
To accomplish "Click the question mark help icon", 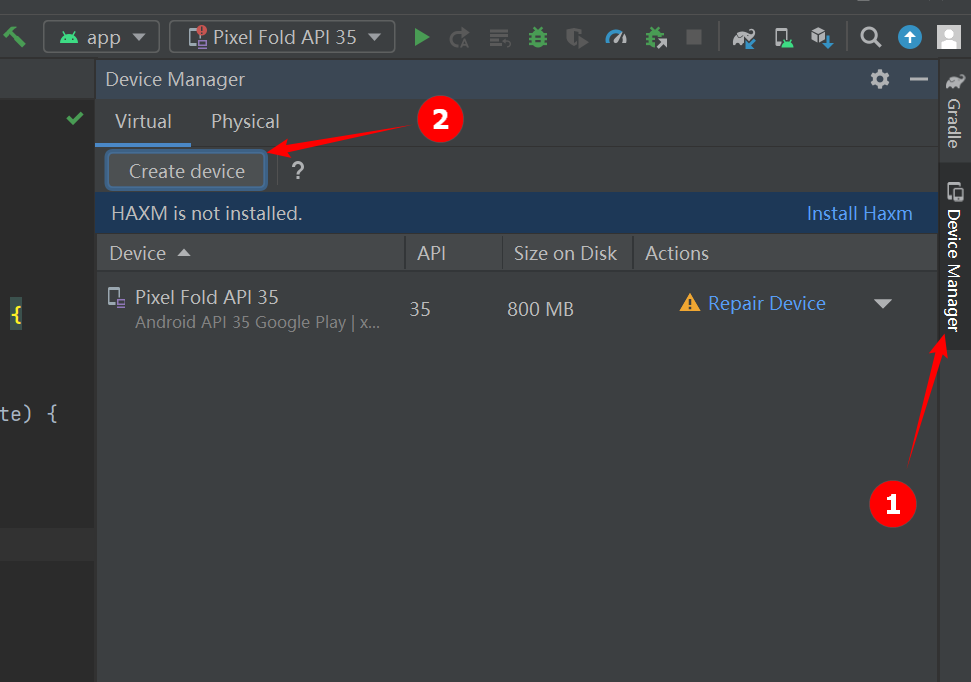I will point(298,170).
